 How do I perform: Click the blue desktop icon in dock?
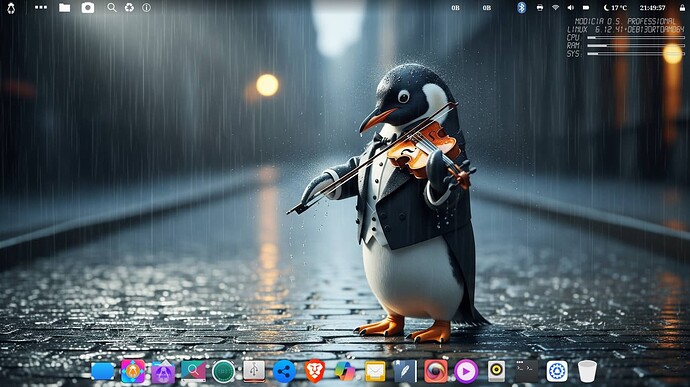103,371
